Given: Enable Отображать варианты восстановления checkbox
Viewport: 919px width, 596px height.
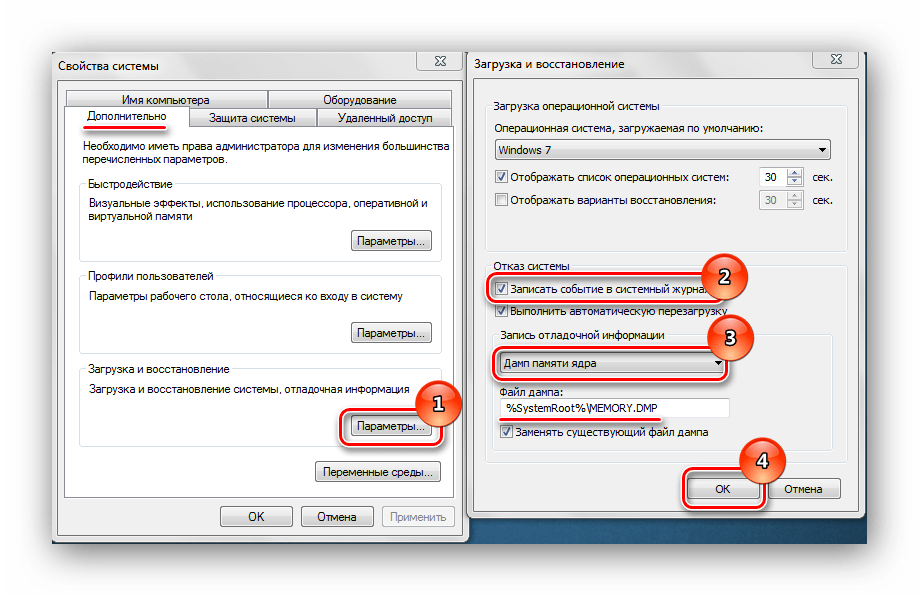Looking at the screenshot, I should (x=501, y=200).
